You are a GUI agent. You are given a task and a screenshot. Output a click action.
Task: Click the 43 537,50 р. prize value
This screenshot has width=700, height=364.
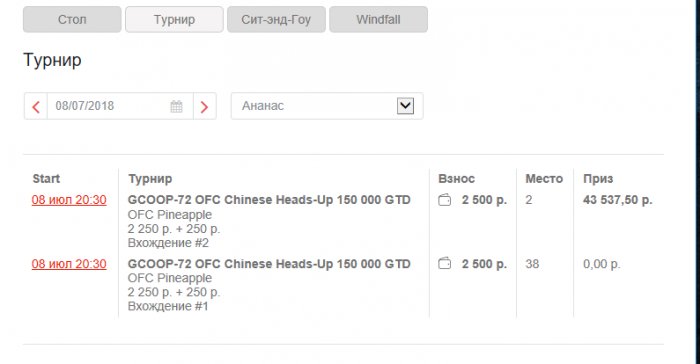[617, 200]
